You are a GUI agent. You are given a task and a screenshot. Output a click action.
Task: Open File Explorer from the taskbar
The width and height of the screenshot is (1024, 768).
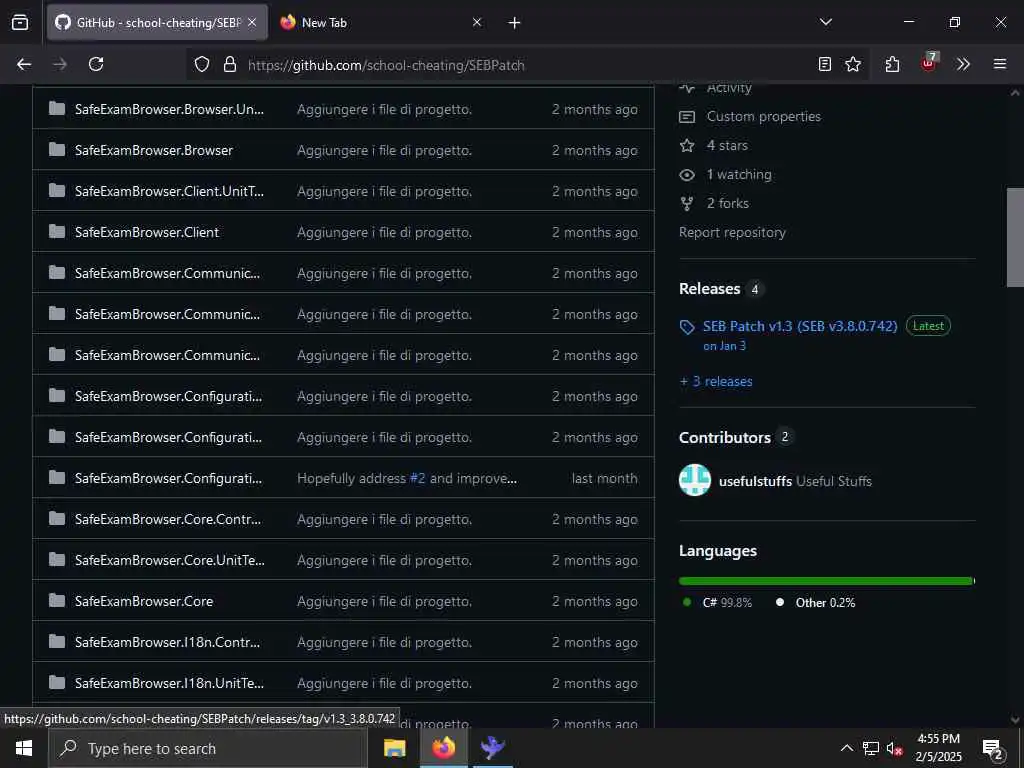[394, 748]
